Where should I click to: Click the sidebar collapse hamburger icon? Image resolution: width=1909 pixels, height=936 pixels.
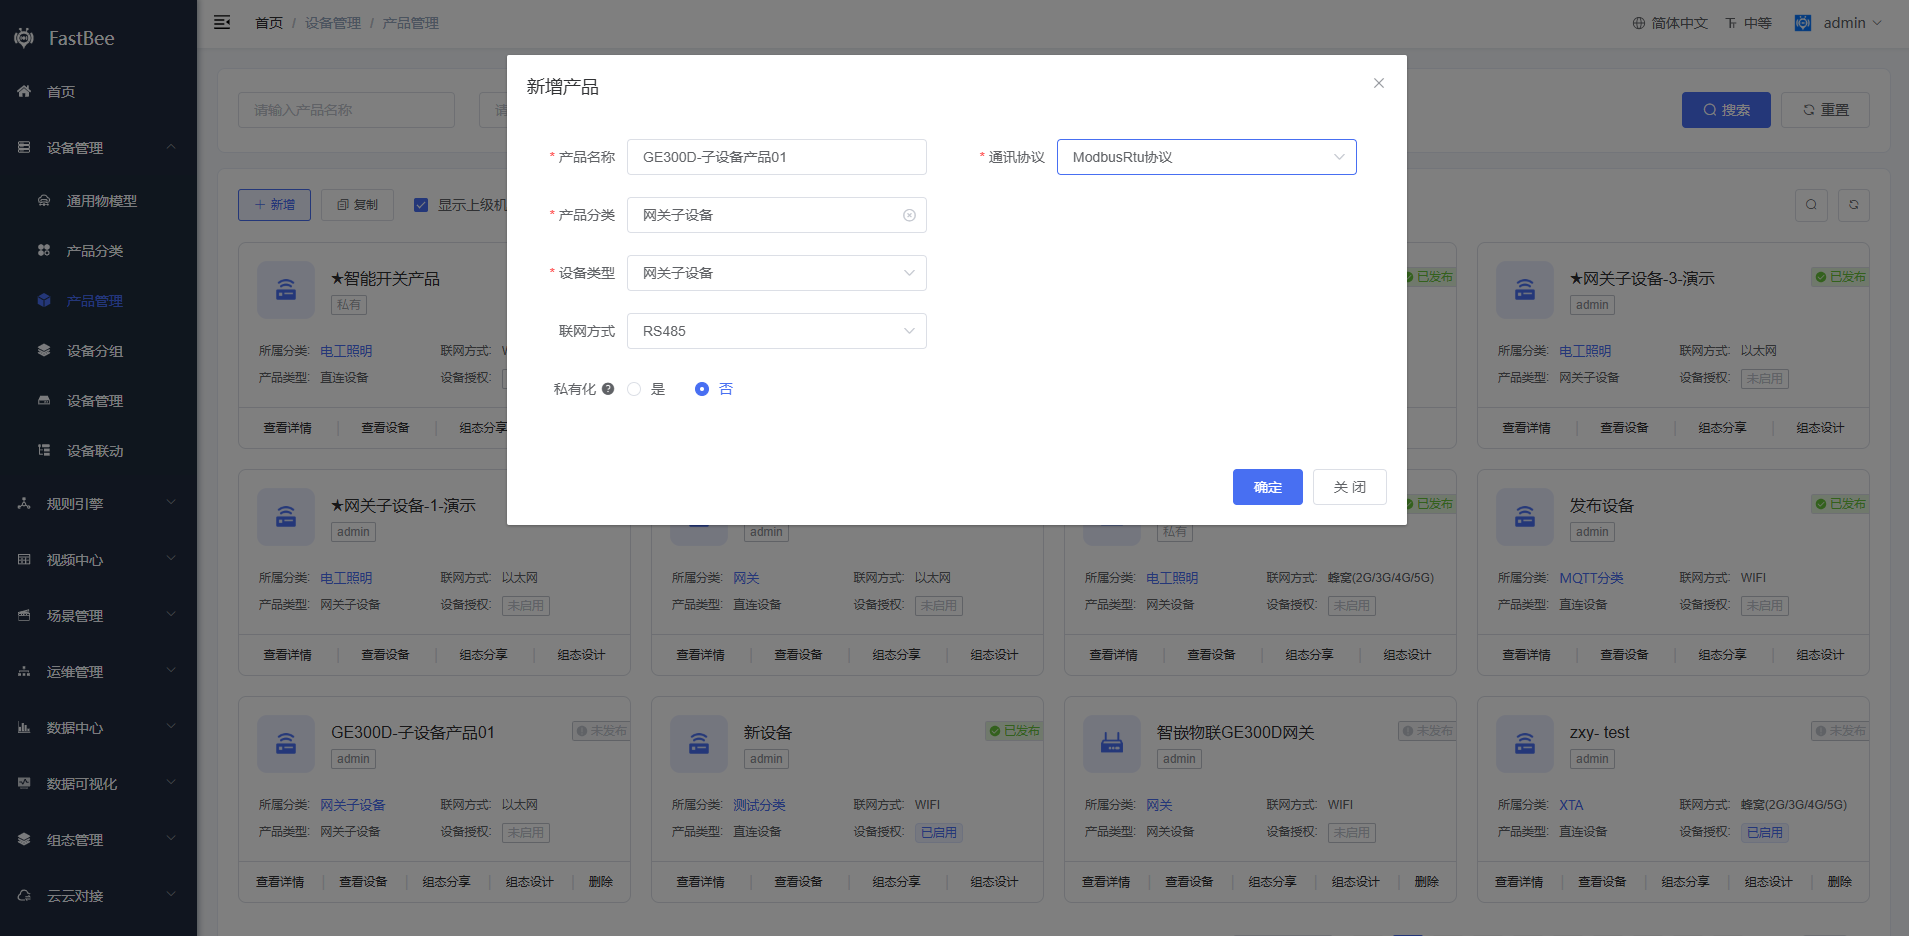click(222, 22)
